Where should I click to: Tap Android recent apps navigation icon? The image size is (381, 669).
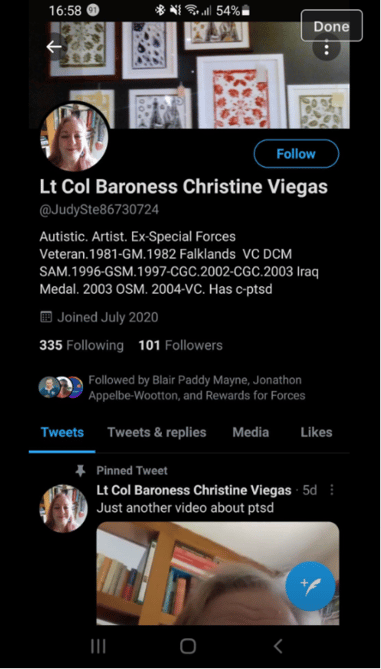coord(98,646)
